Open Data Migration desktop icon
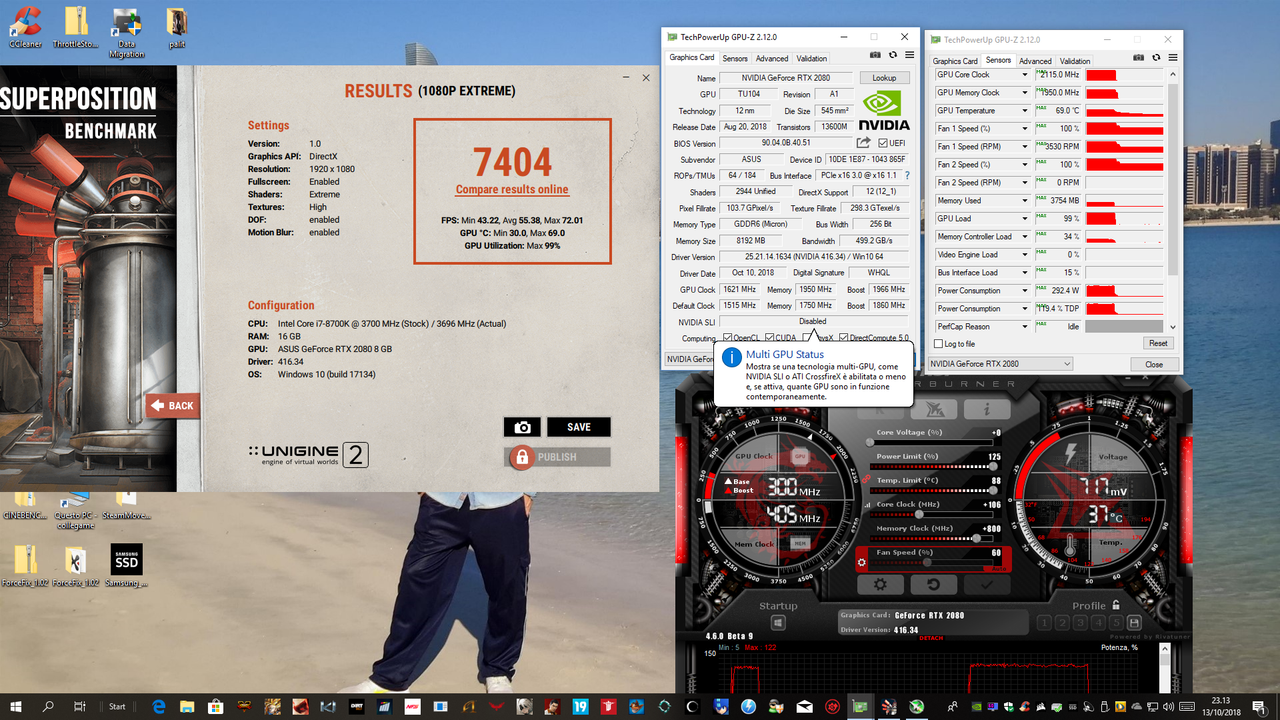 coord(126,32)
